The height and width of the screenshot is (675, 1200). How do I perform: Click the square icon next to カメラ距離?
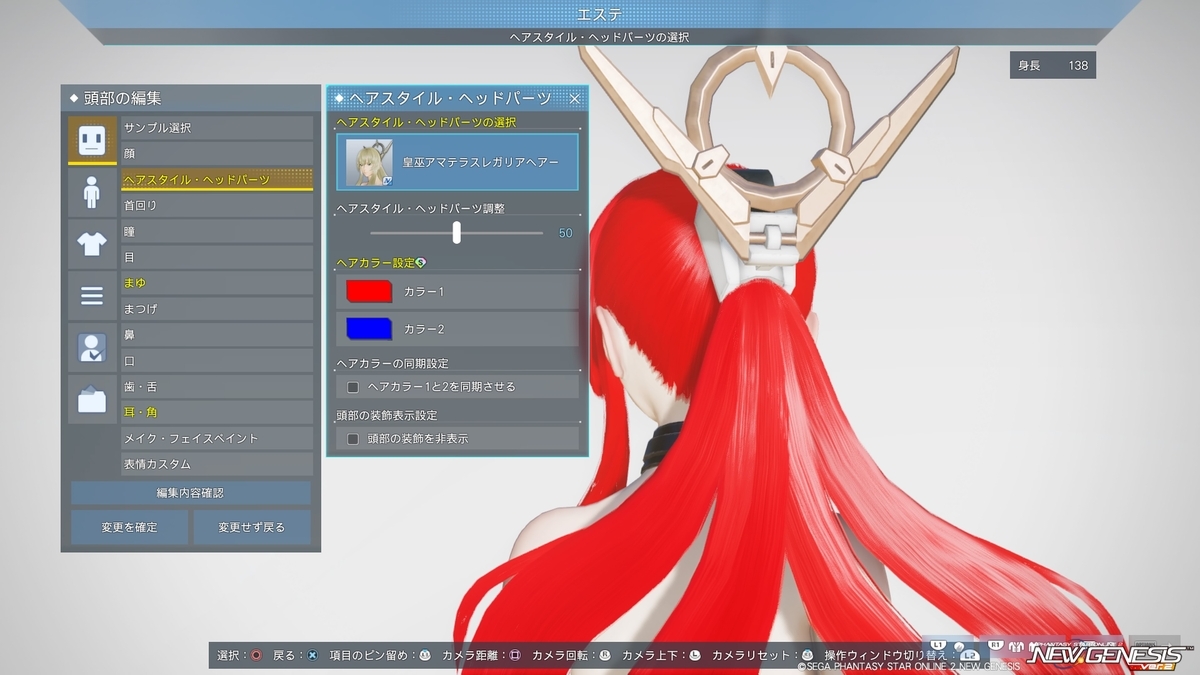[515, 655]
